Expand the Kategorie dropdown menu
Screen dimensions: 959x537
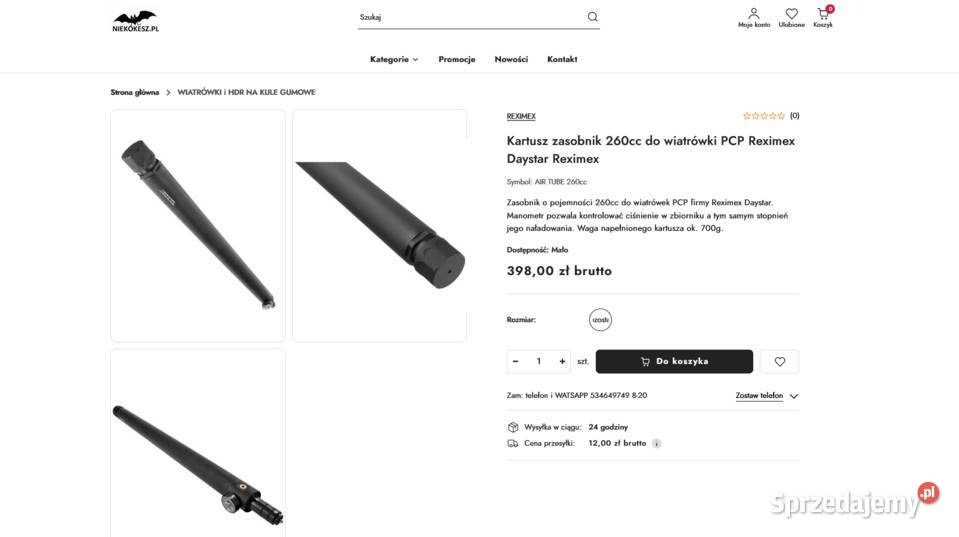(x=394, y=59)
